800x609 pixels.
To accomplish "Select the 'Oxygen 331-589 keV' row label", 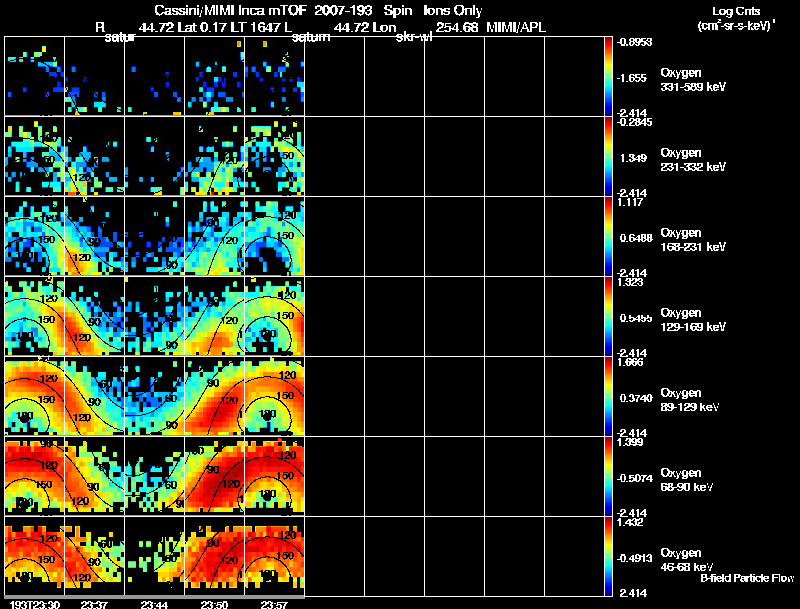I will point(693,80).
